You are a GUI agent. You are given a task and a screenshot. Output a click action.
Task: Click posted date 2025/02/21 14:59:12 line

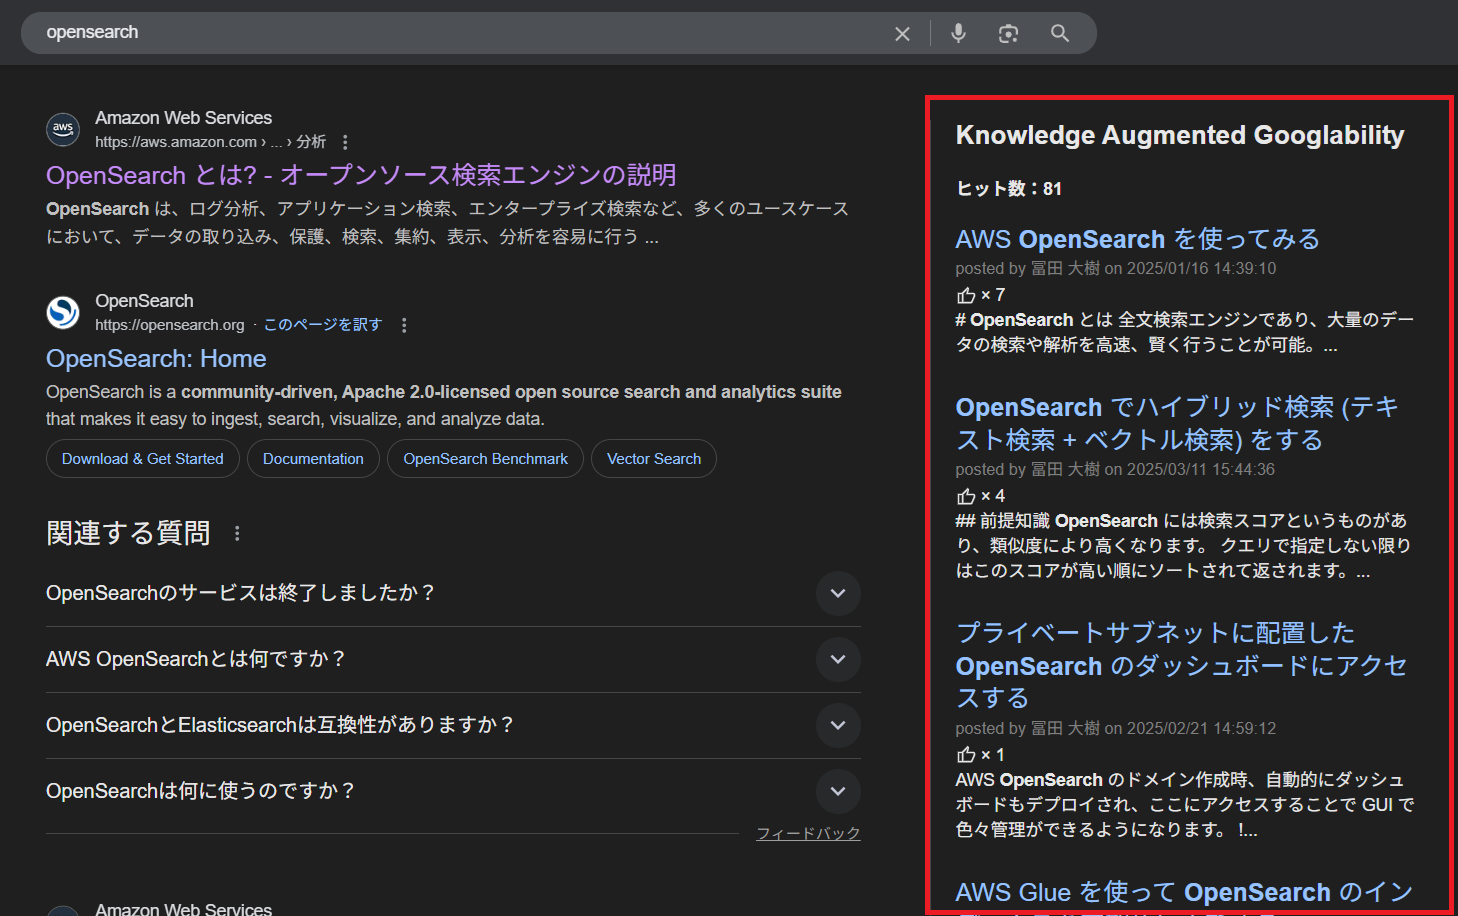click(x=1115, y=728)
